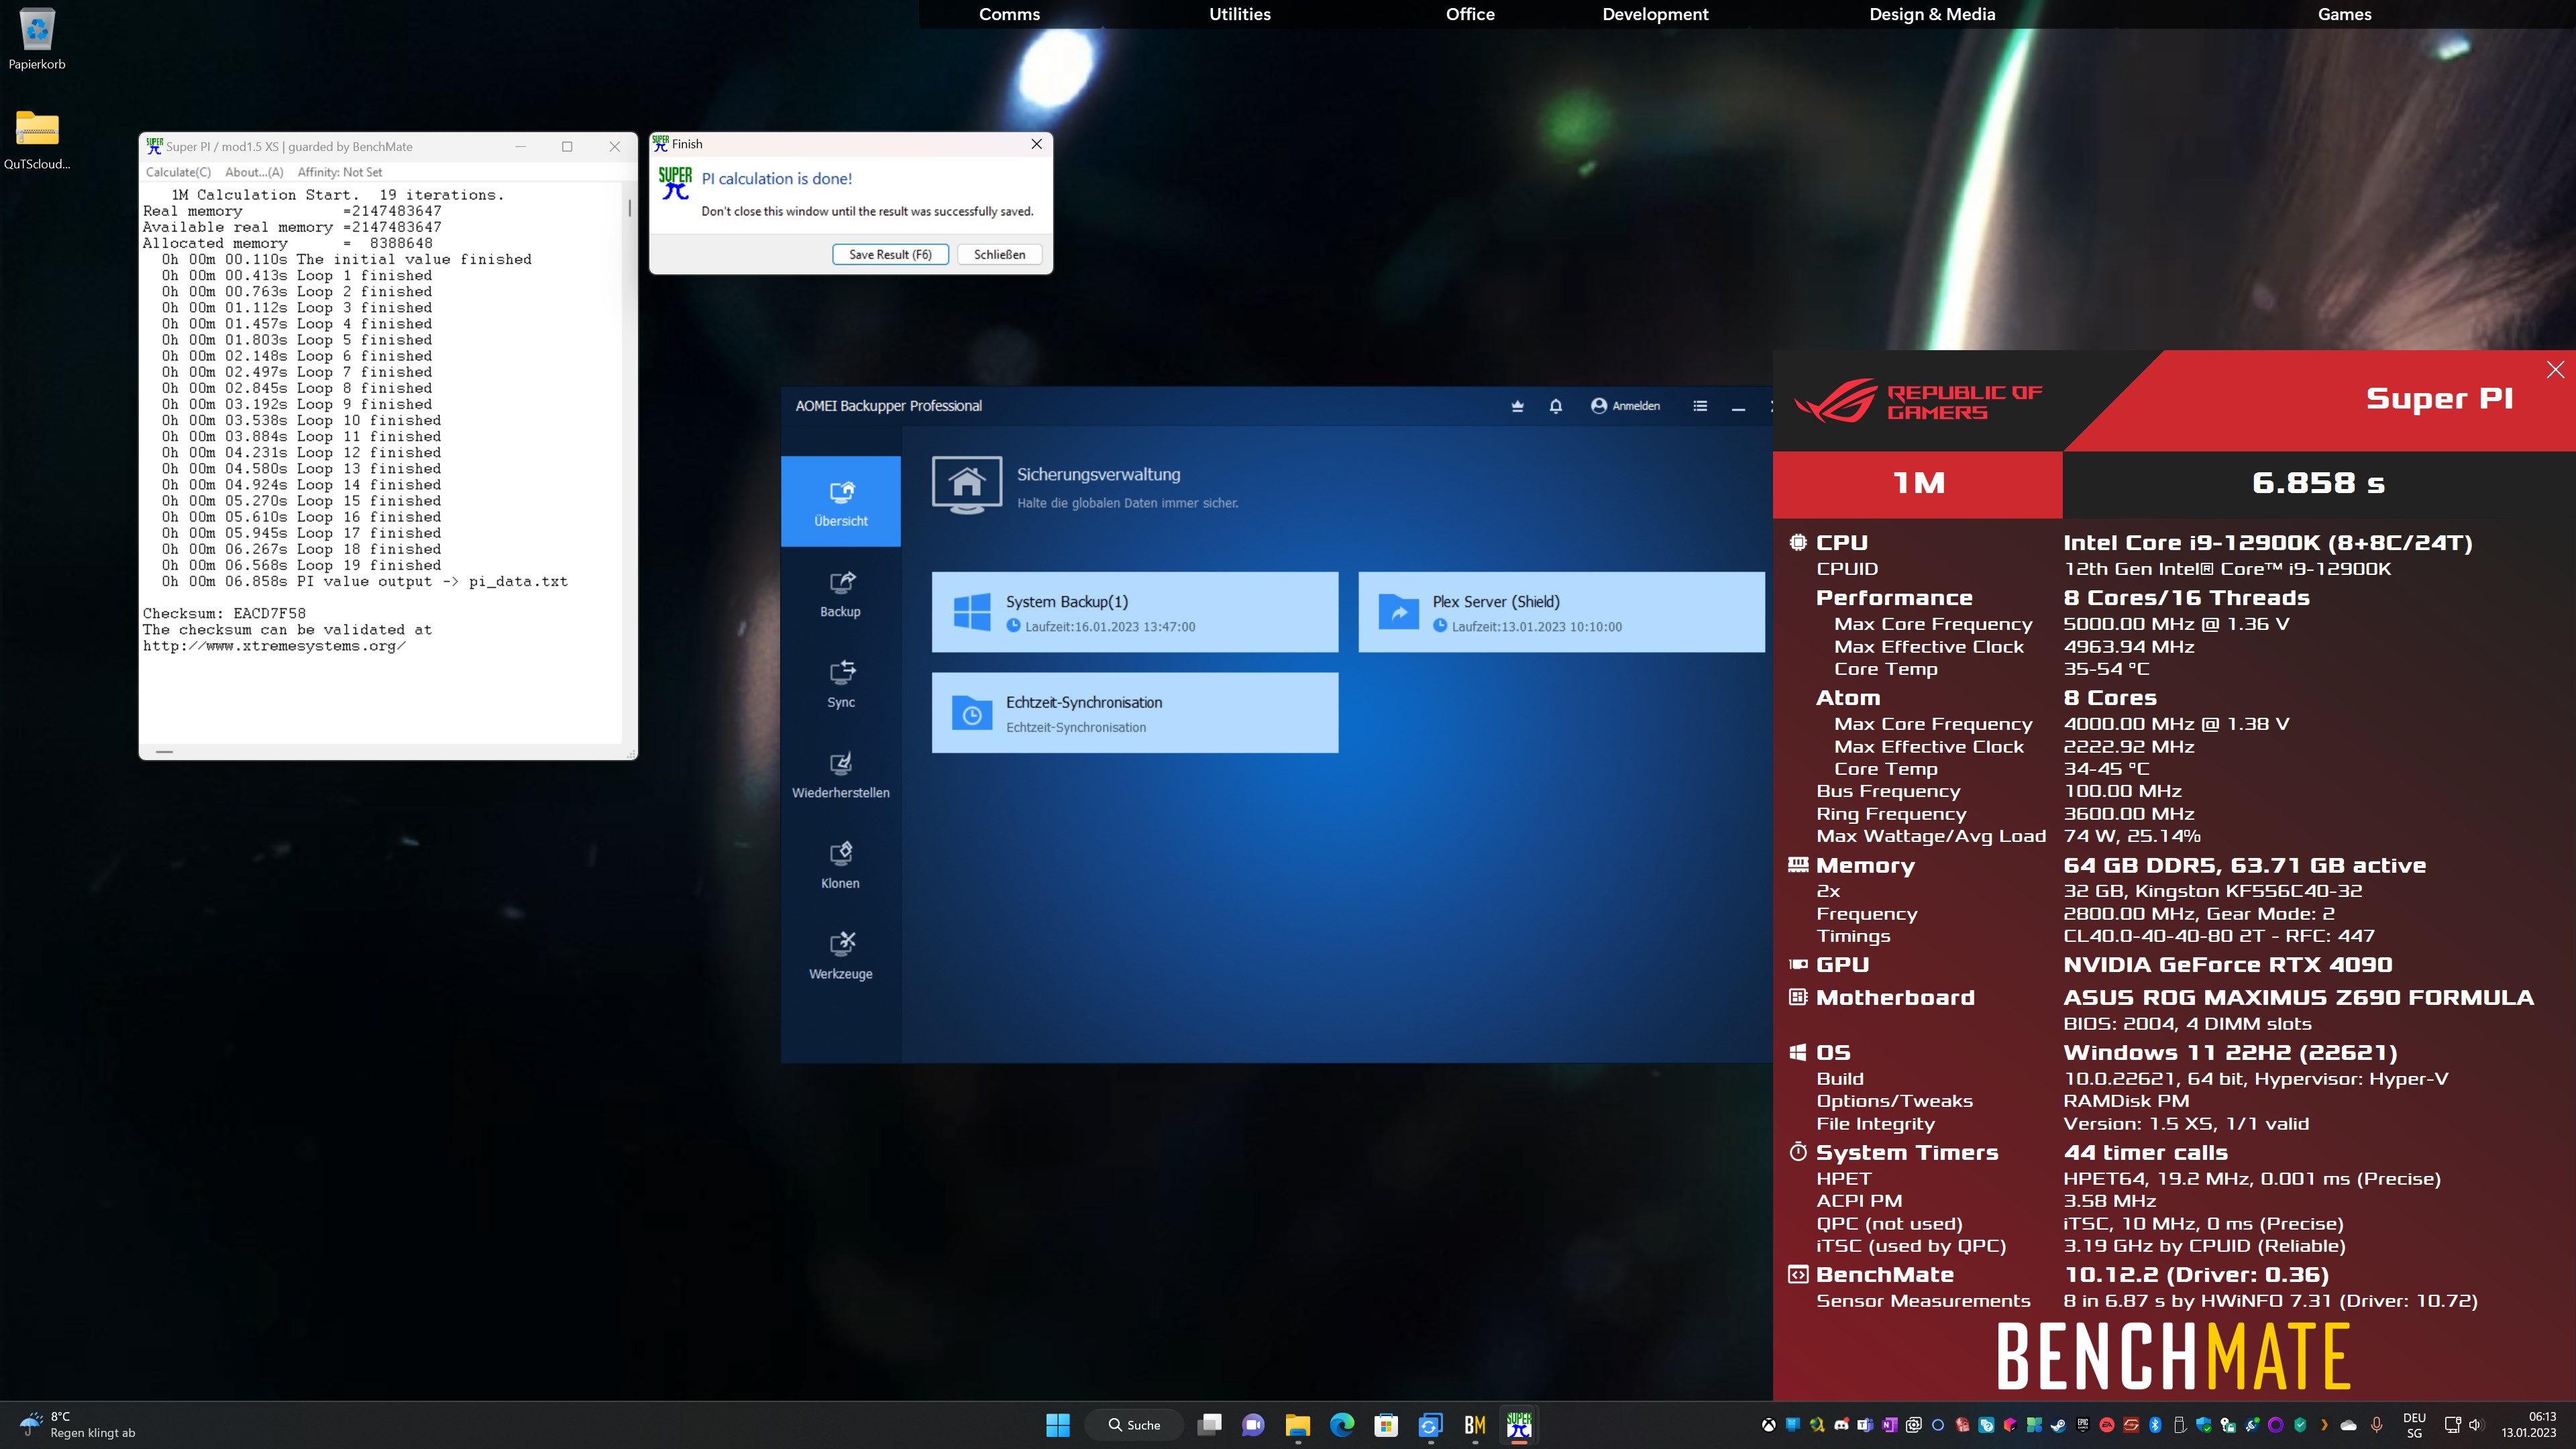Click the safely remove hardware tray icon
Screen dimensions: 2576x1449
pos(2180,1425)
